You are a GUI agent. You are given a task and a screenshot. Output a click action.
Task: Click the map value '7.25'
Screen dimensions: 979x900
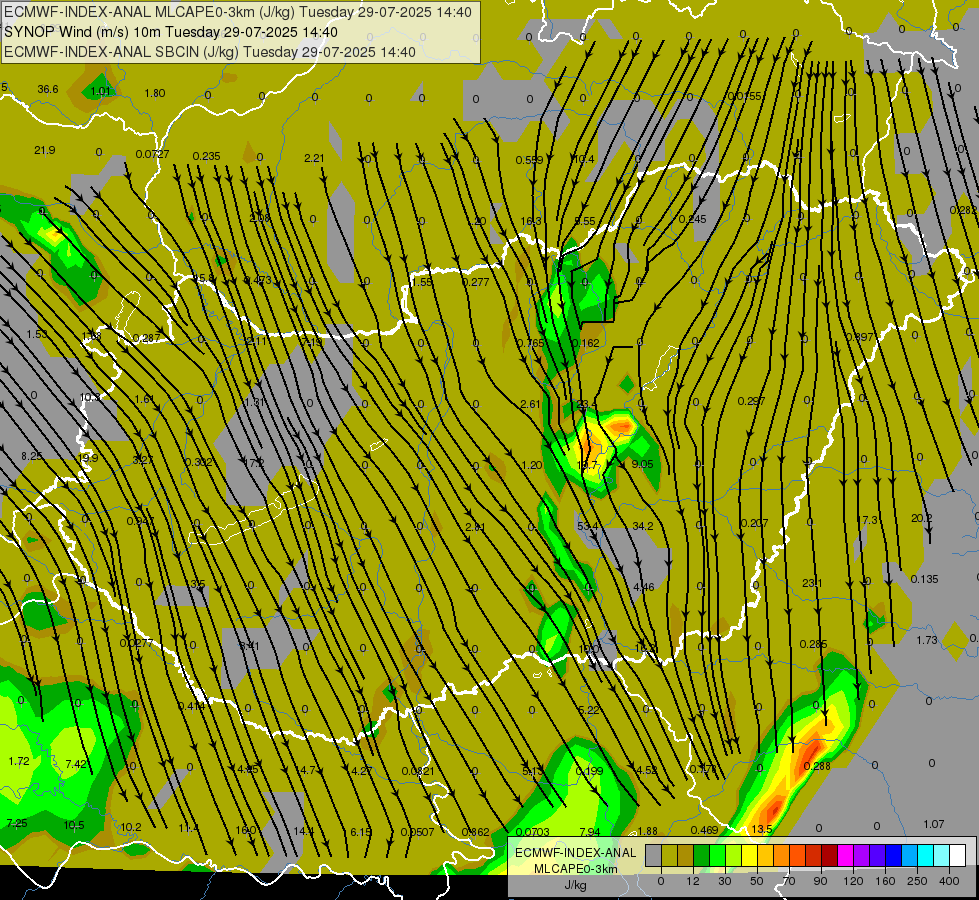[x=17, y=823]
